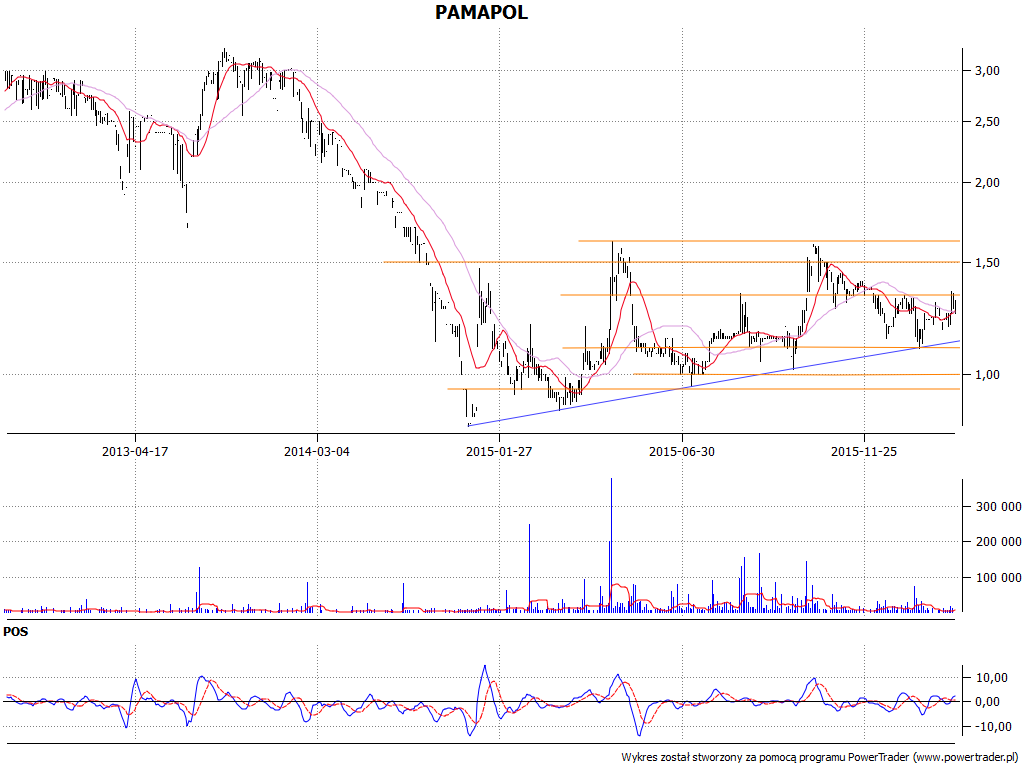Click the 2015-06-30 date label

click(x=682, y=451)
